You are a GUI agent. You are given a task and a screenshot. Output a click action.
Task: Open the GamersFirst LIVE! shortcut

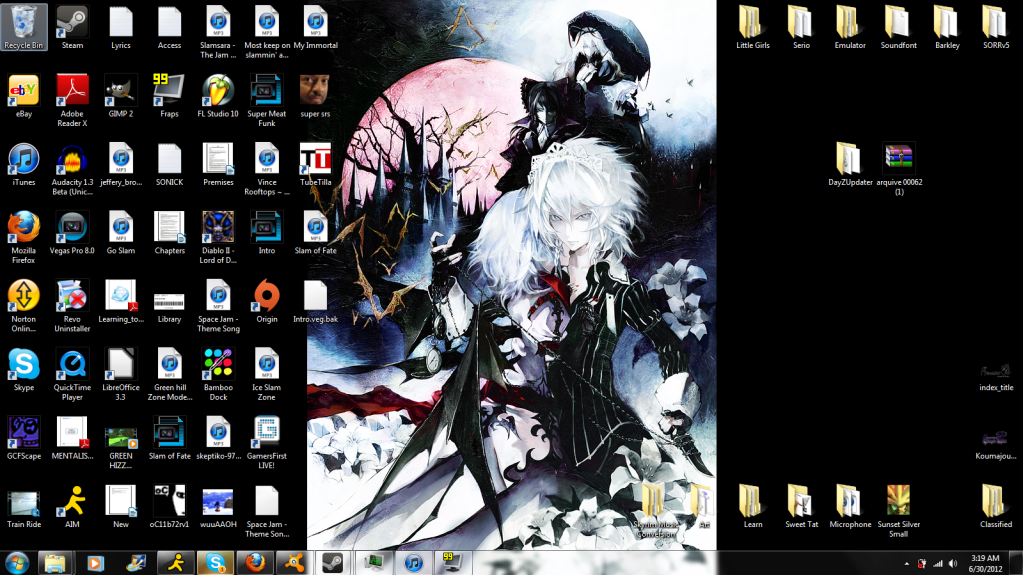point(266,443)
